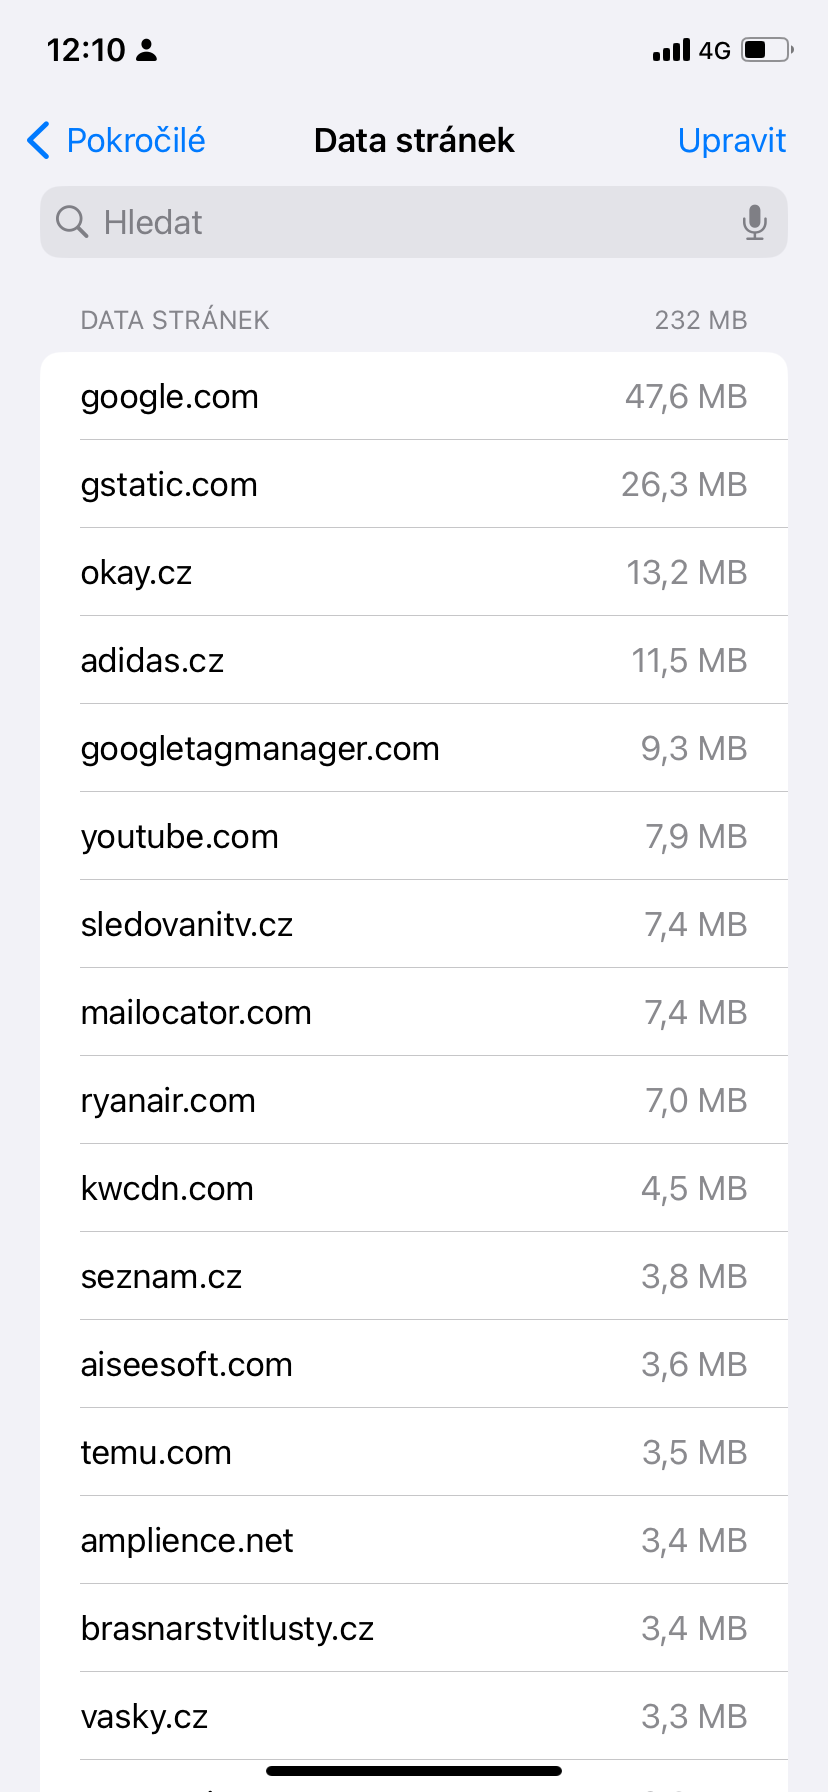Tap the cellular signal strength icon
This screenshot has height=1792, width=828.
click(671, 50)
